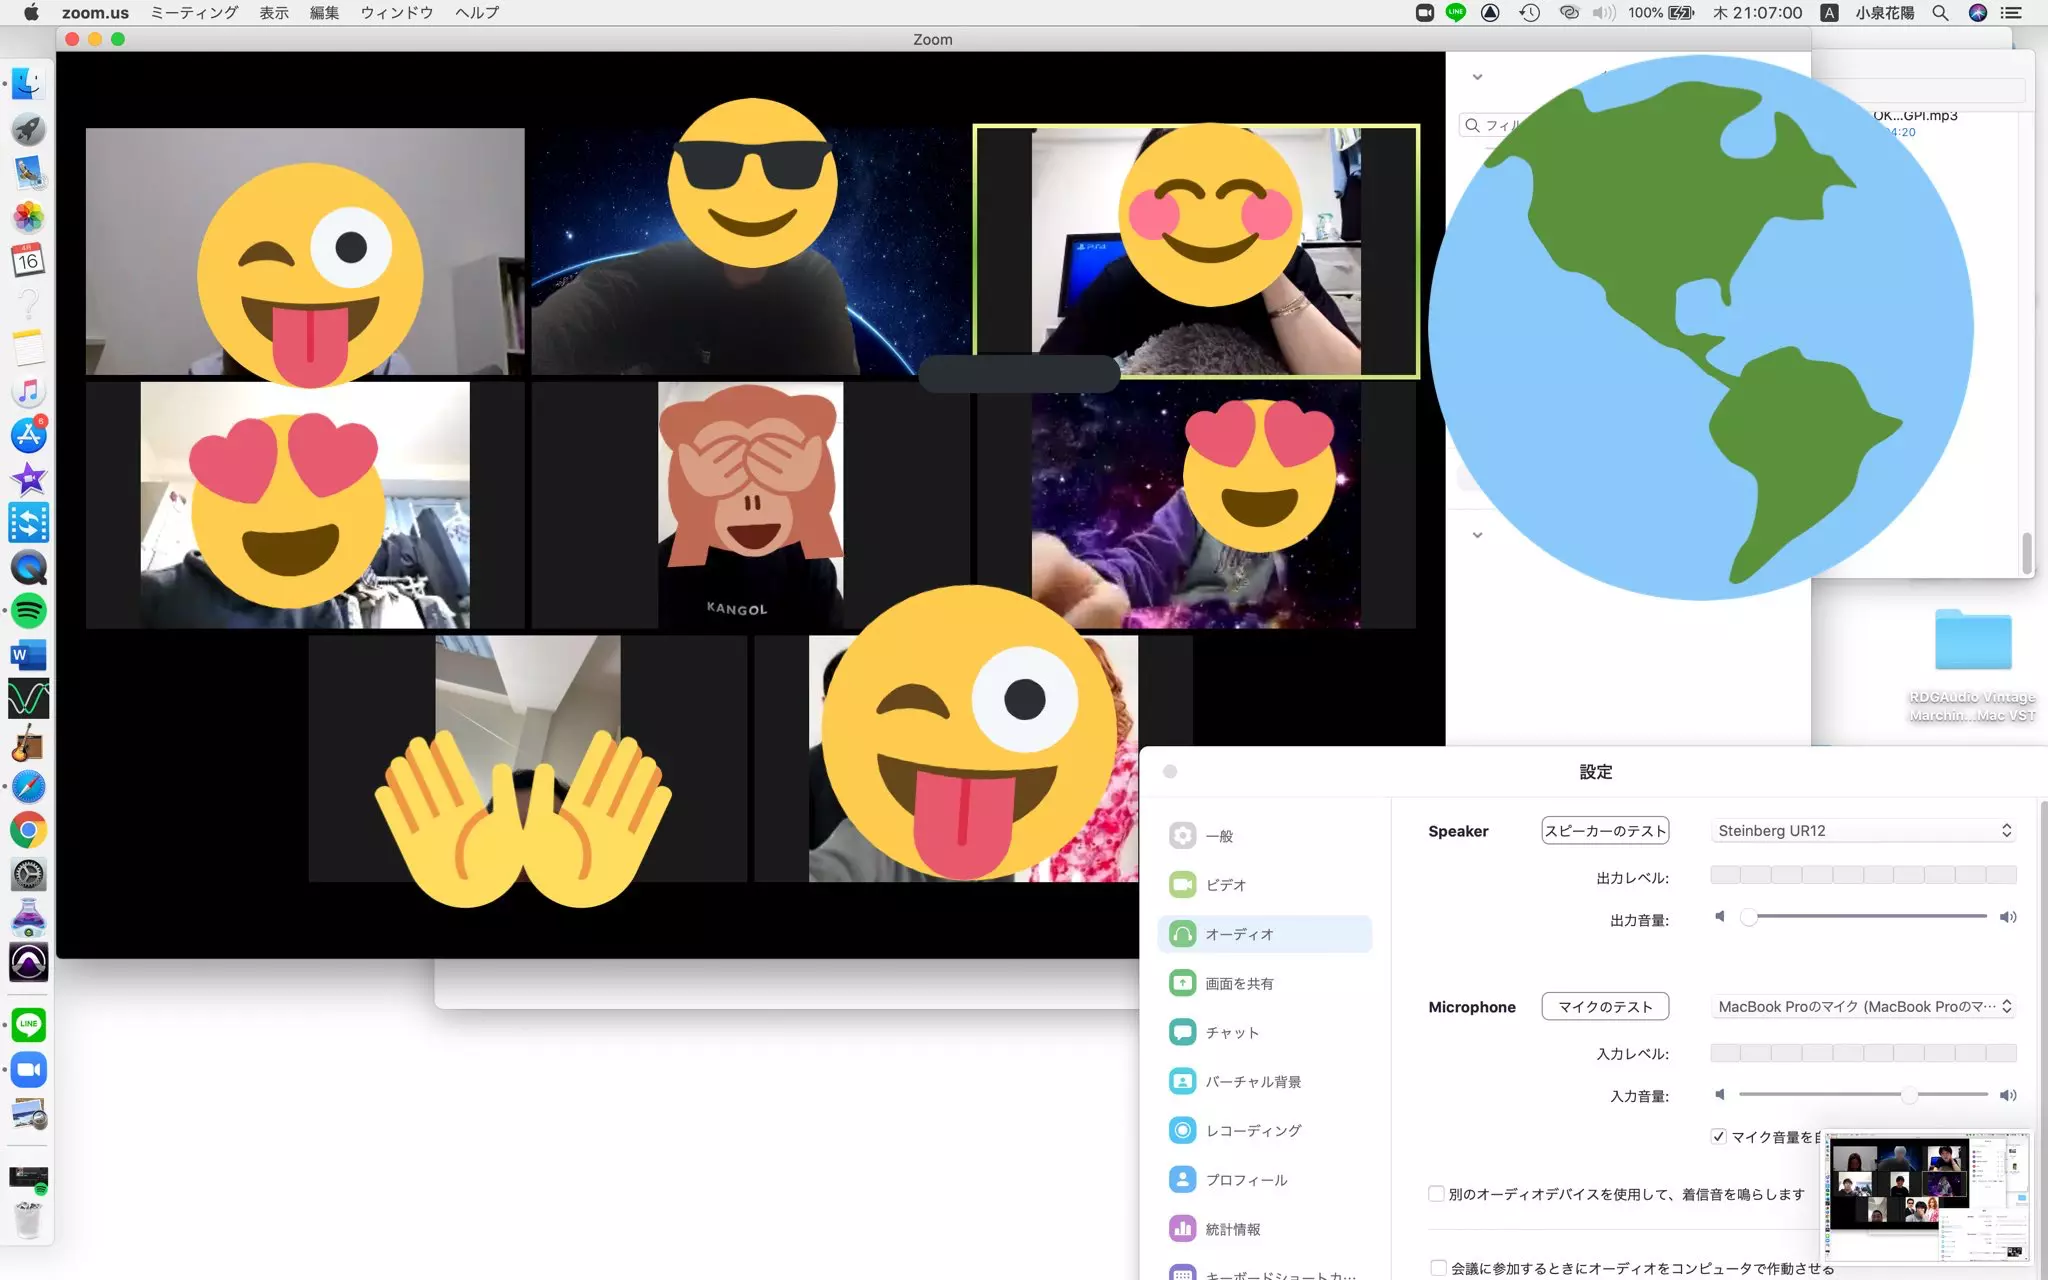Select レコーディング in settings sidebar
Viewport: 2048px width, 1280px height.
click(1265, 1130)
